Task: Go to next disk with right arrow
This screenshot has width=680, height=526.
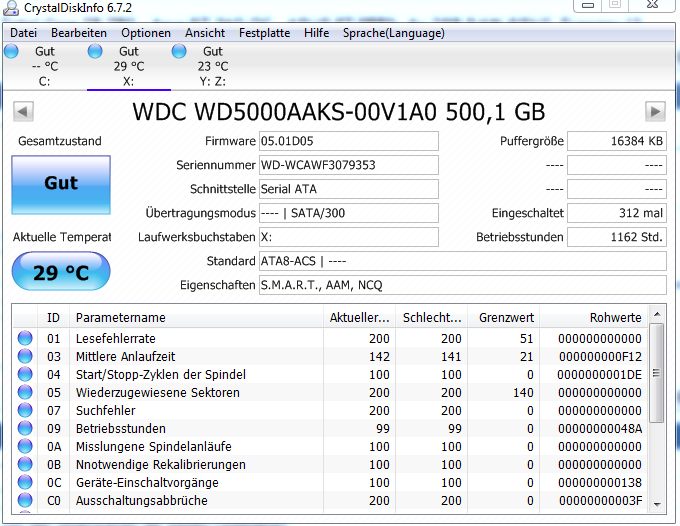Action: click(x=655, y=112)
